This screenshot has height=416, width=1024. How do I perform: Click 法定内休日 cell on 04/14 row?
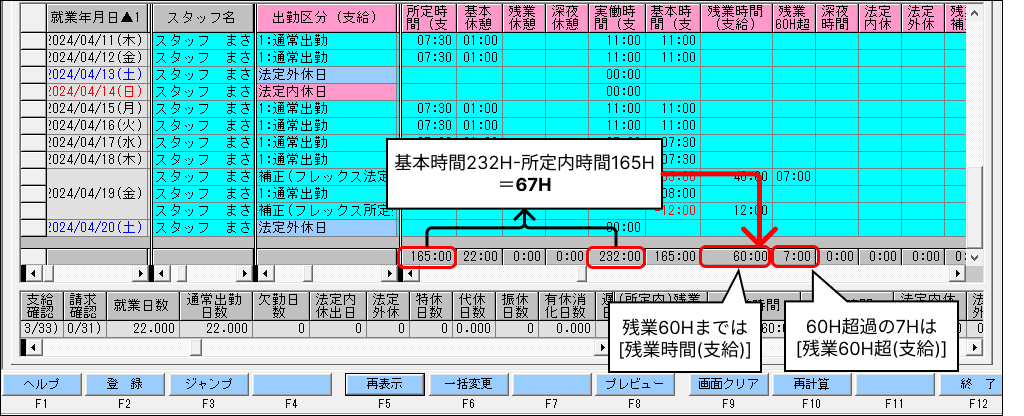click(327, 91)
